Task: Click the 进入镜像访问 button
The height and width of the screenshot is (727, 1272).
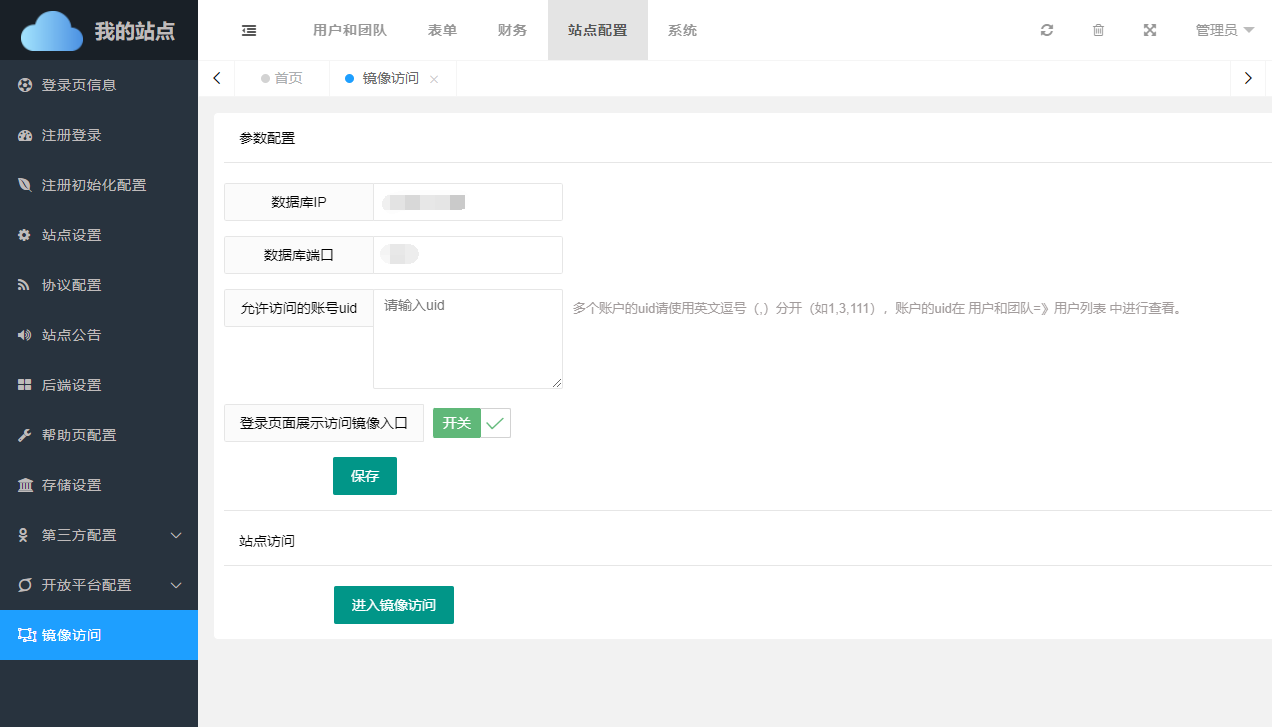Action: tap(394, 605)
